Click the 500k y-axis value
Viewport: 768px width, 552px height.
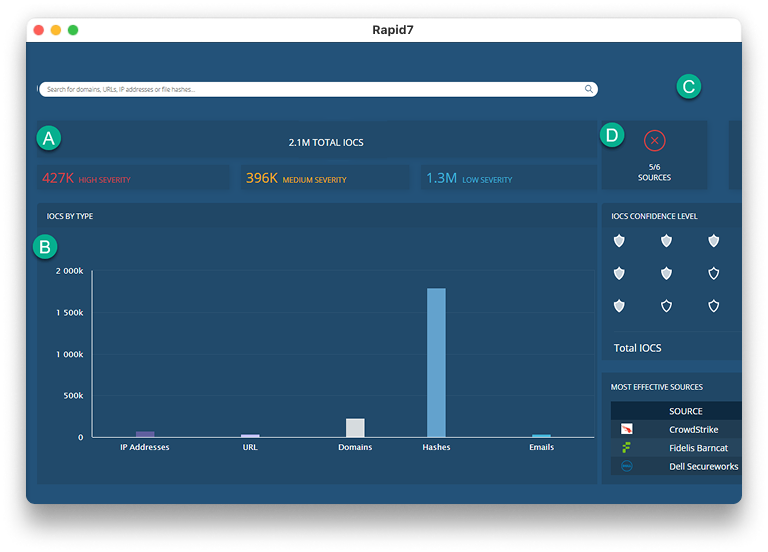(73, 395)
